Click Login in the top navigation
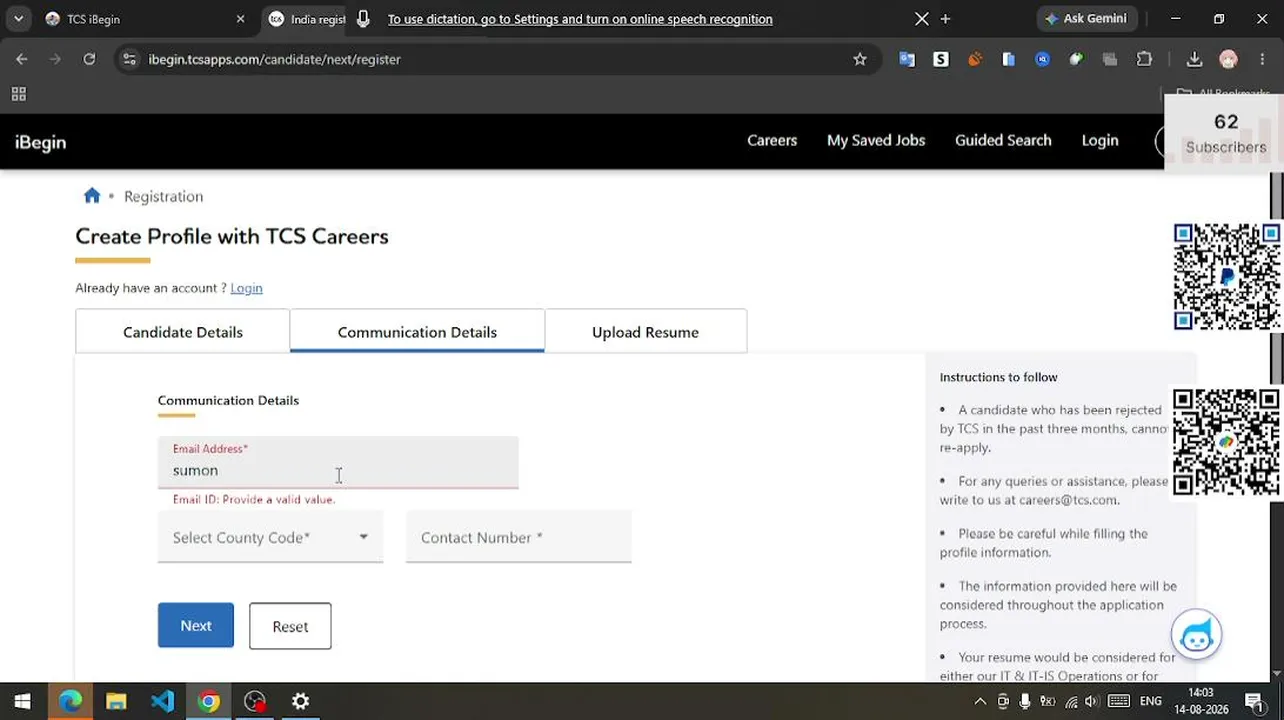Screen dimensions: 1284x720 pos(1100,140)
